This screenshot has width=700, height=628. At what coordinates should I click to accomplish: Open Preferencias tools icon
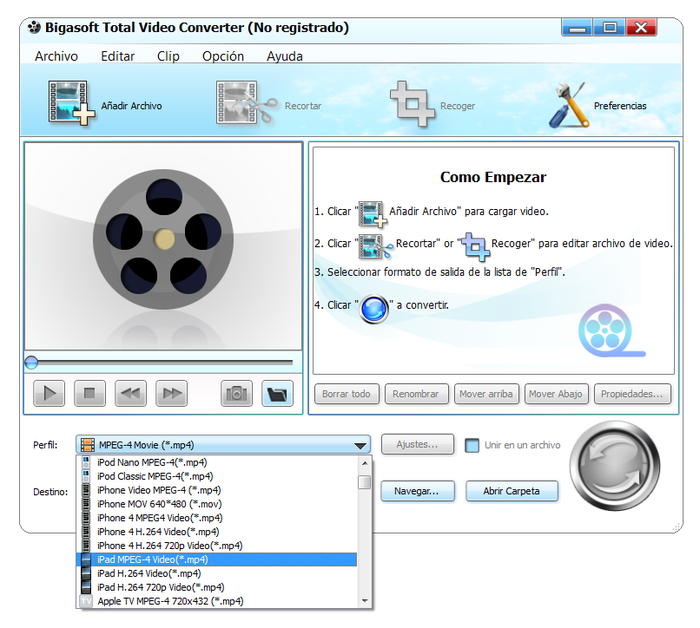tap(568, 104)
